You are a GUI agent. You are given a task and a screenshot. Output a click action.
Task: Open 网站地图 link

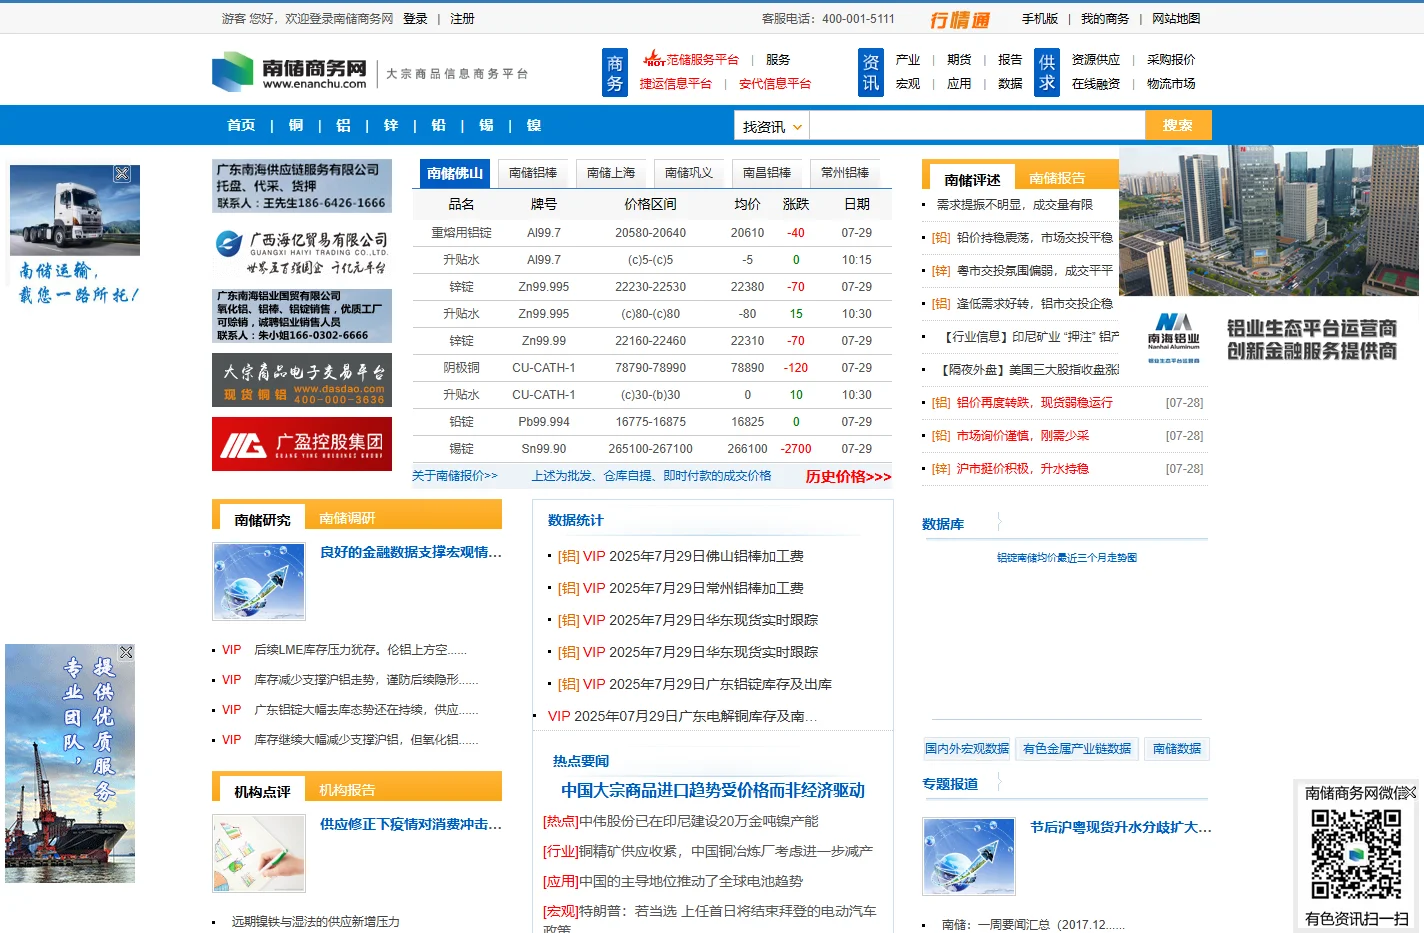[1176, 19]
